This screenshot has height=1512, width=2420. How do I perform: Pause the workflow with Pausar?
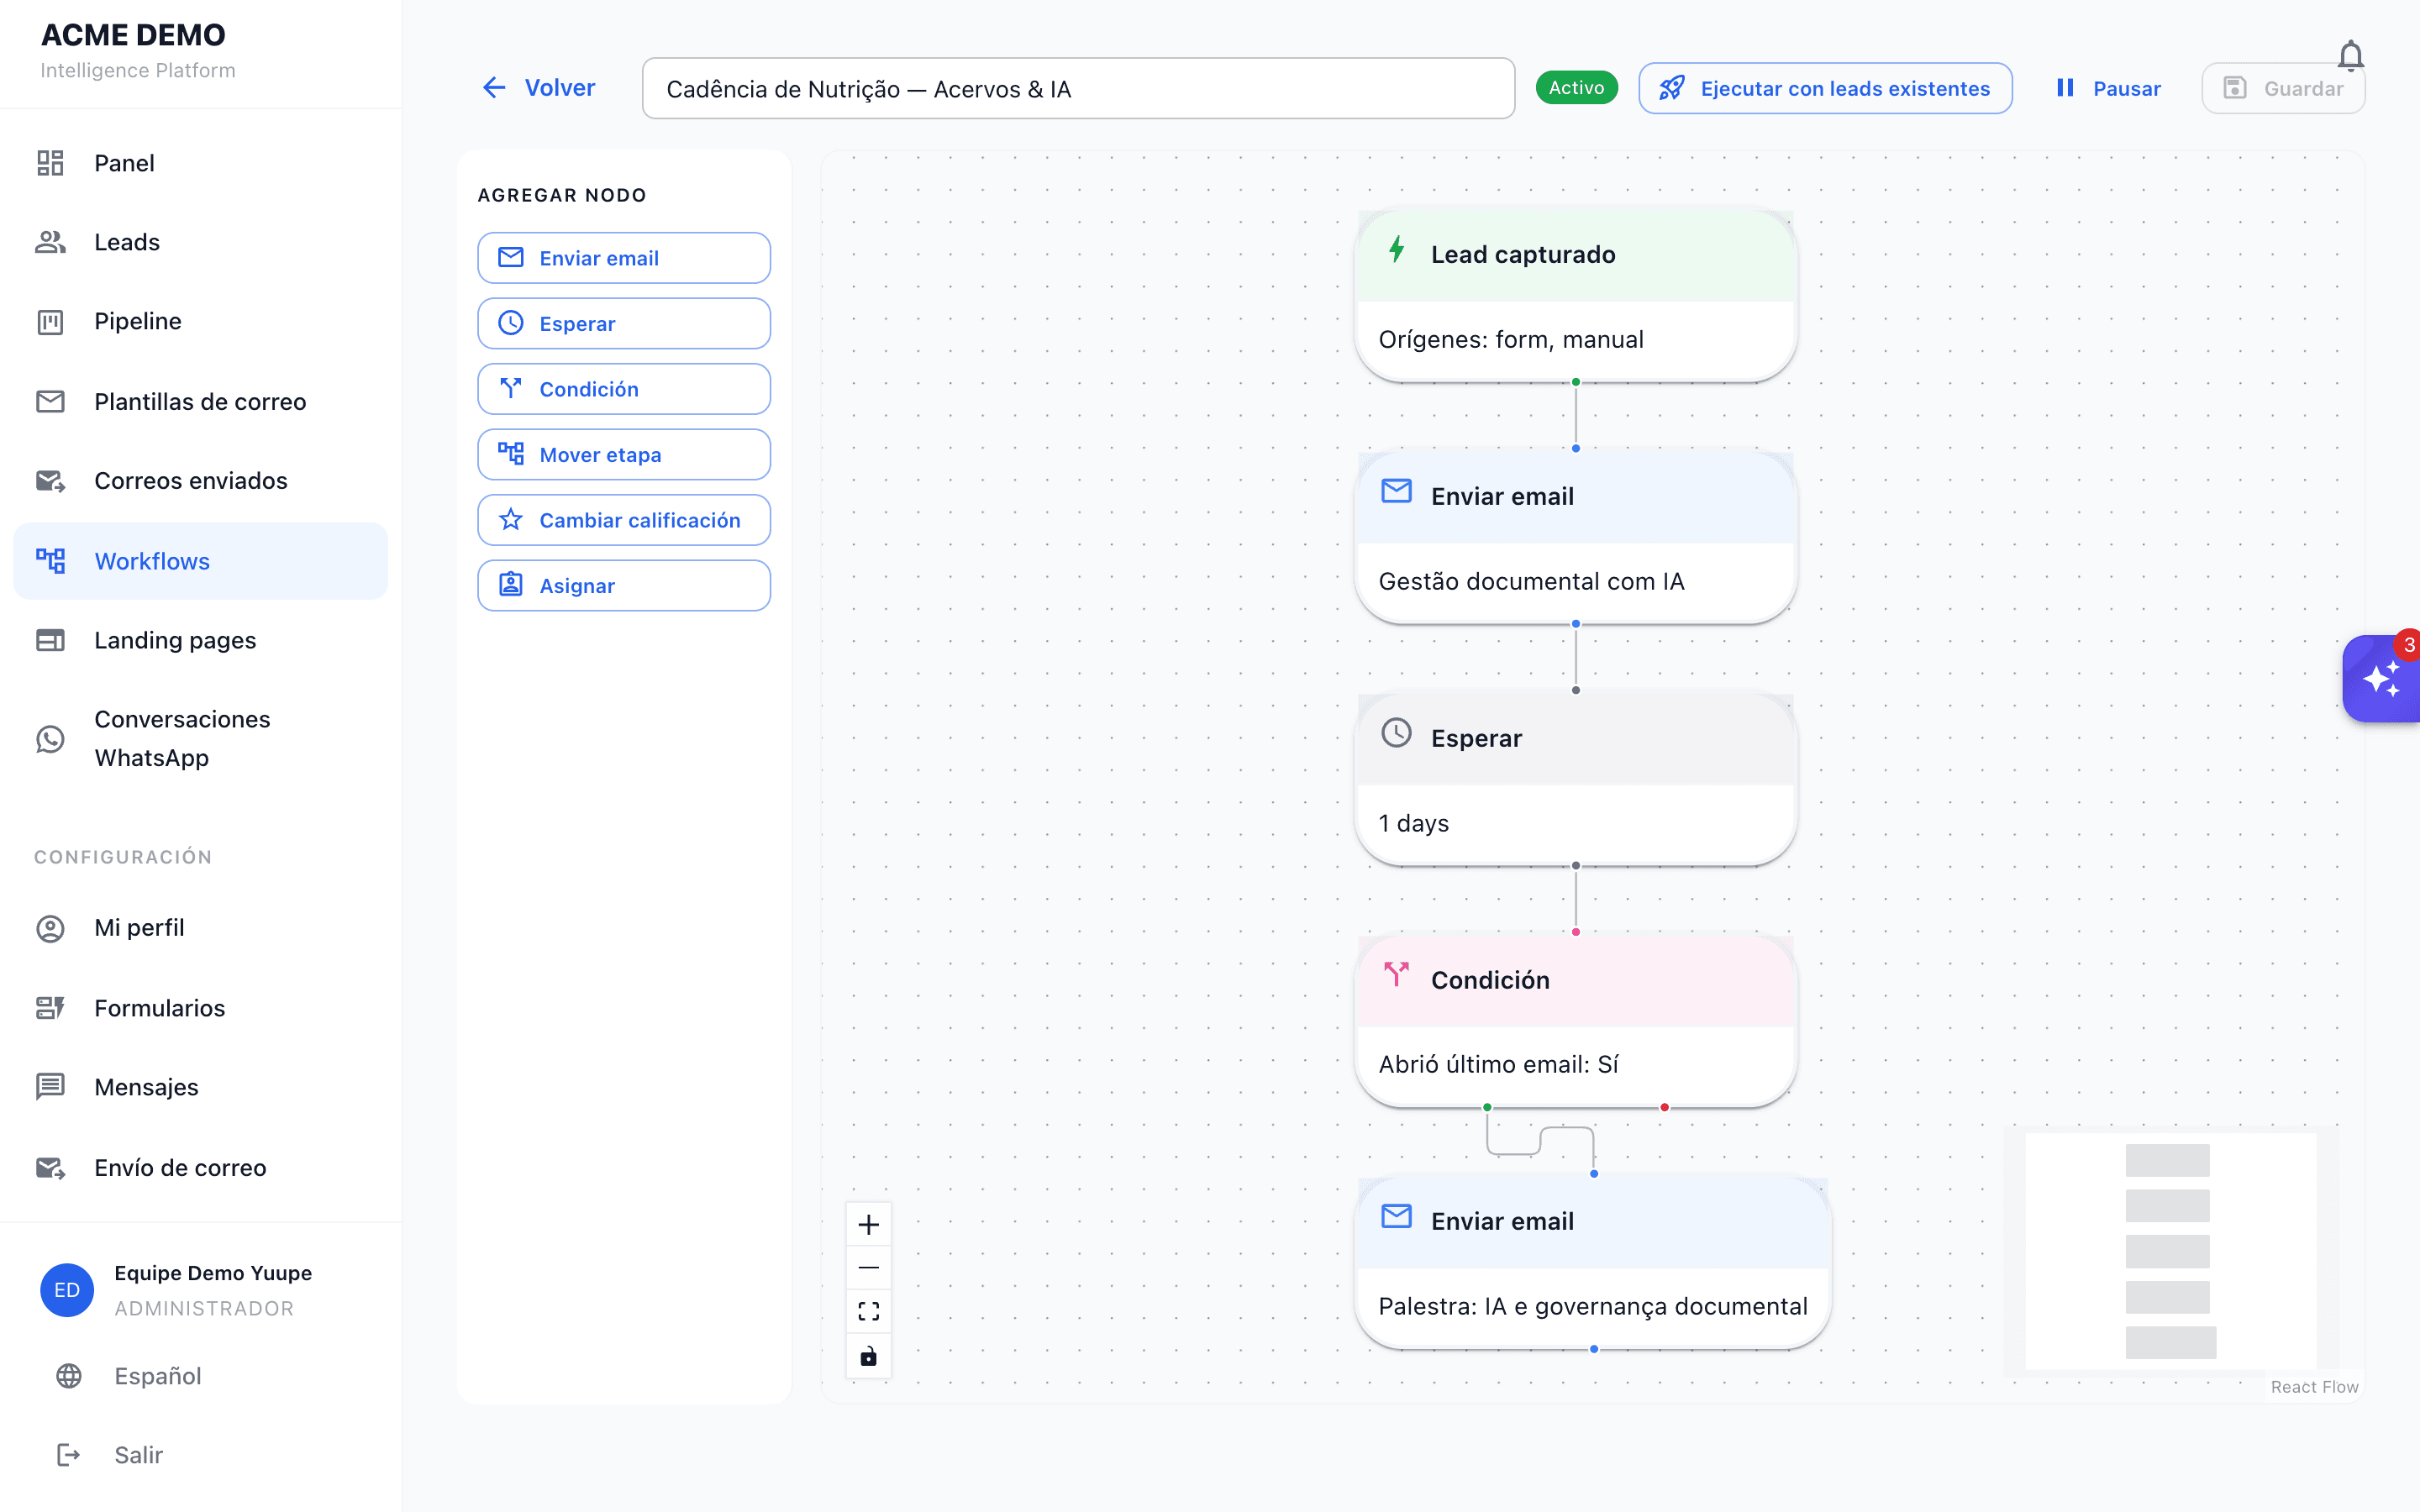click(2108, 88)
